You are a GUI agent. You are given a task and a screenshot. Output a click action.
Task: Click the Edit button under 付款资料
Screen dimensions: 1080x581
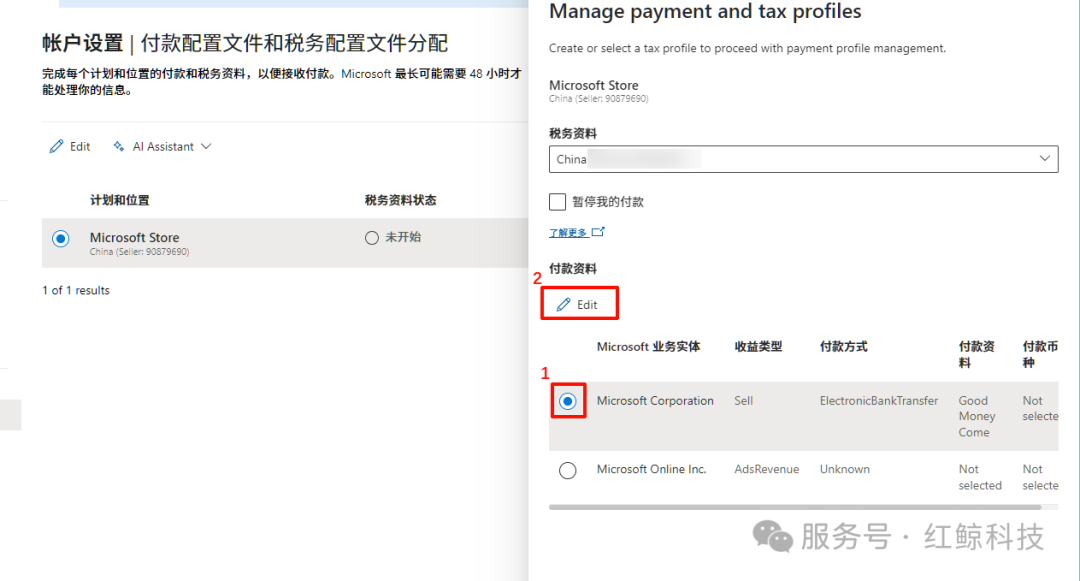click(579, 304)
